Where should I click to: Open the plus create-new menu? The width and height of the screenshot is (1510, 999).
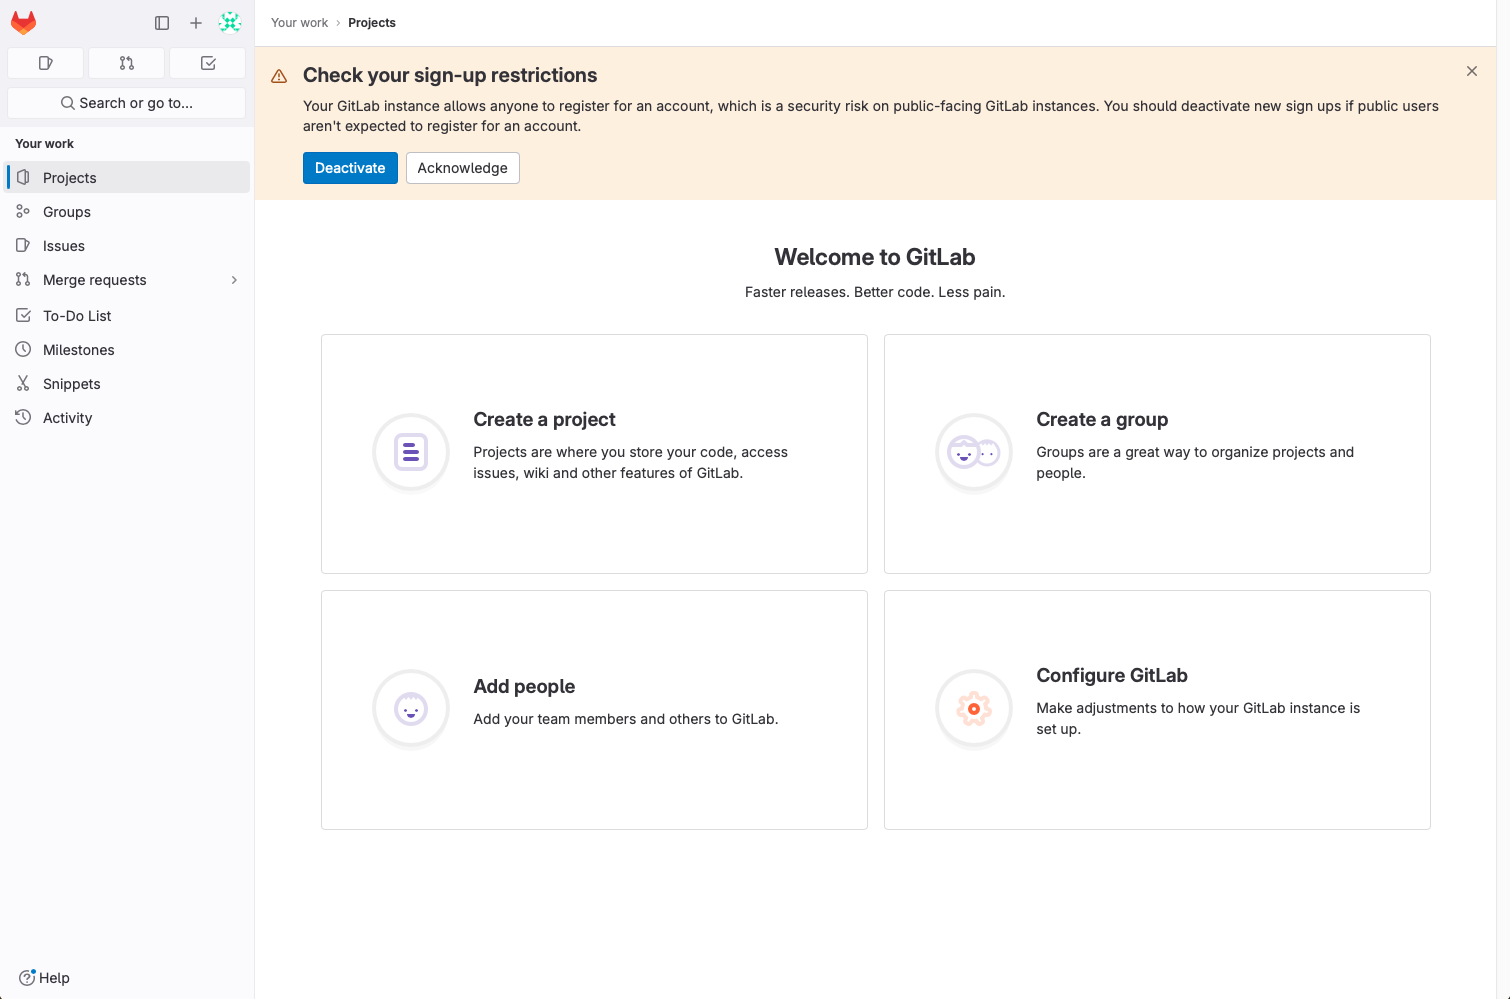[196, 22]
